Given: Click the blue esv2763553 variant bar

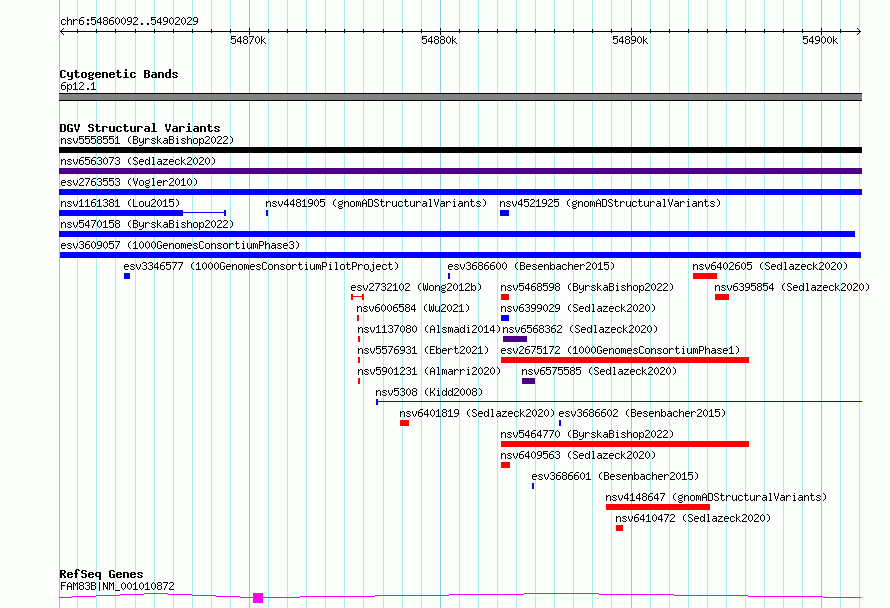Looking at the screenshot, I should pos(460,192).
